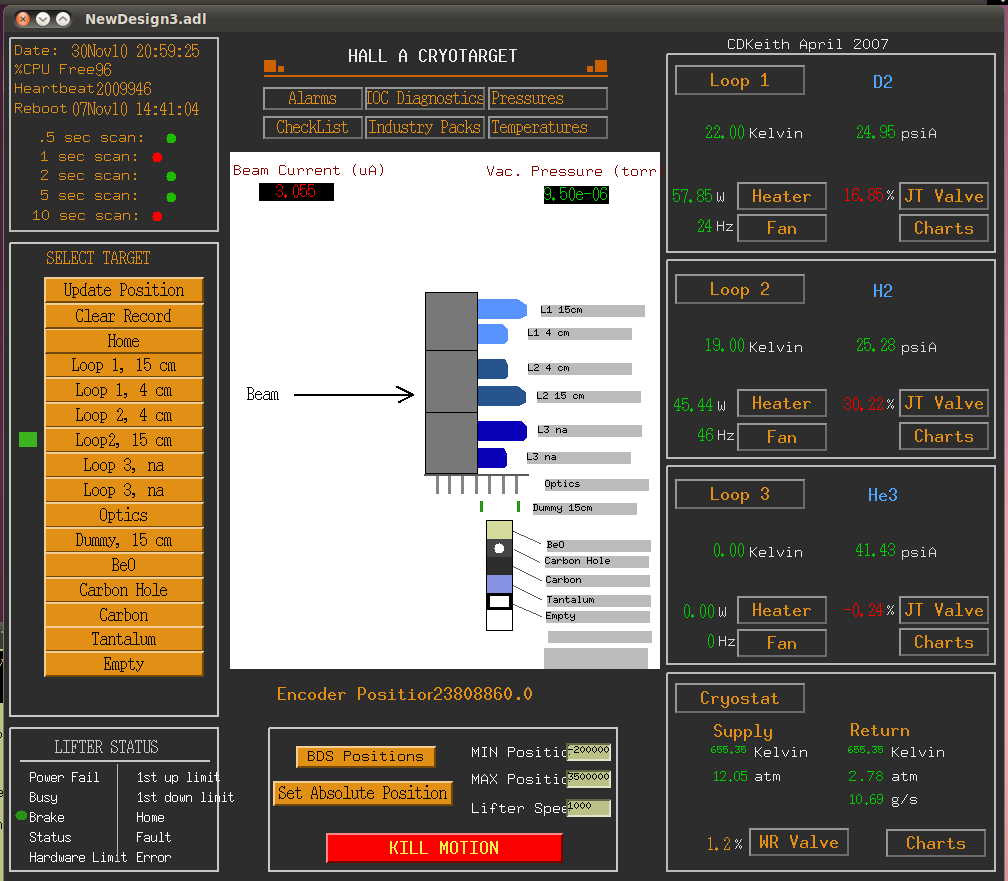Hit the red KILL MOTION button
1008x881 pixels.
point(444,848)
